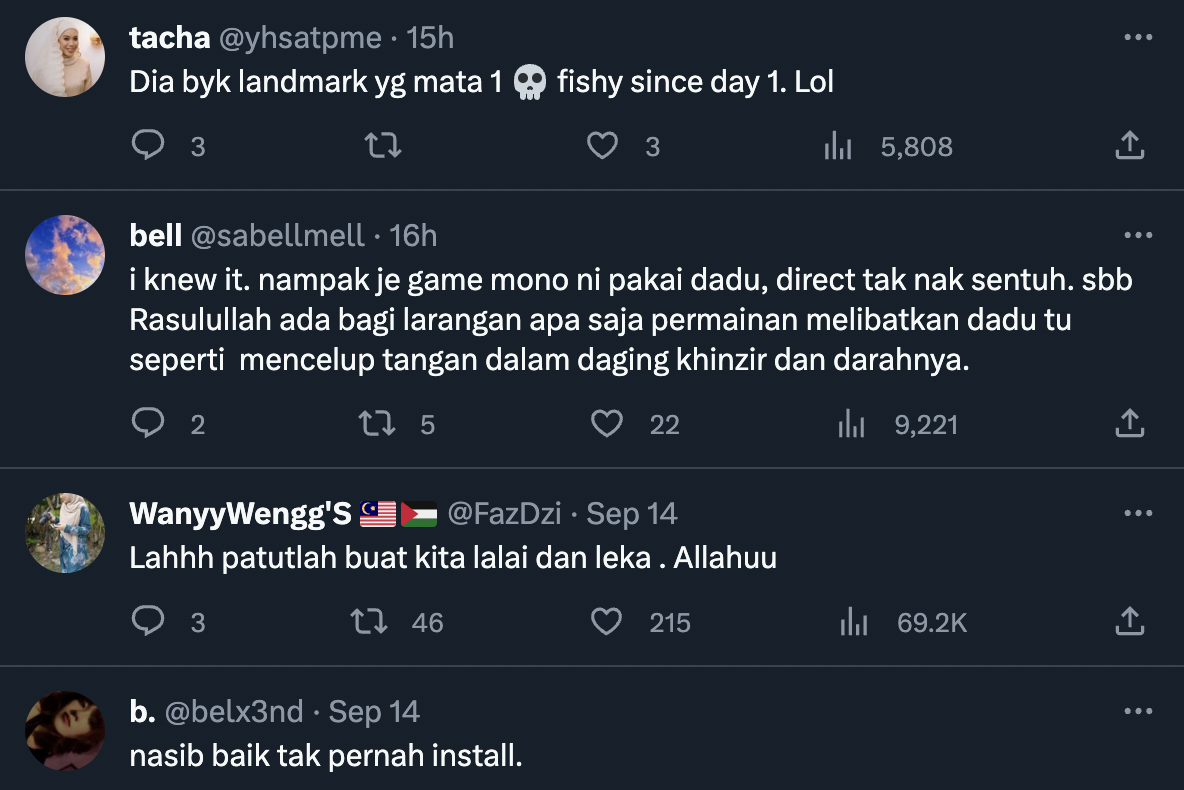Open more options on b.'s tweet
Viewport: 1184px width, 790px height.
pyautogui.click(x=1138, y=712)
